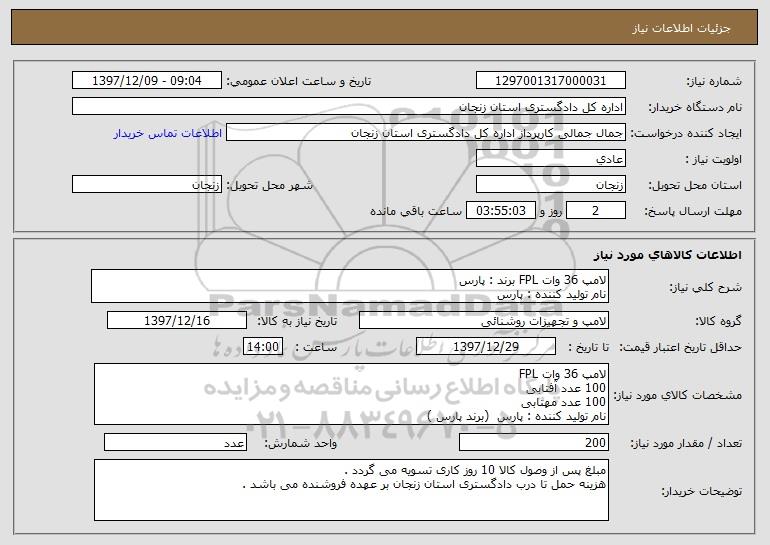Image resolution: width=770 pixels, height=545 pixels.
Task: Click the goods group field لامپ و تجهیزات روشنائی
Action: pos(484,321)
